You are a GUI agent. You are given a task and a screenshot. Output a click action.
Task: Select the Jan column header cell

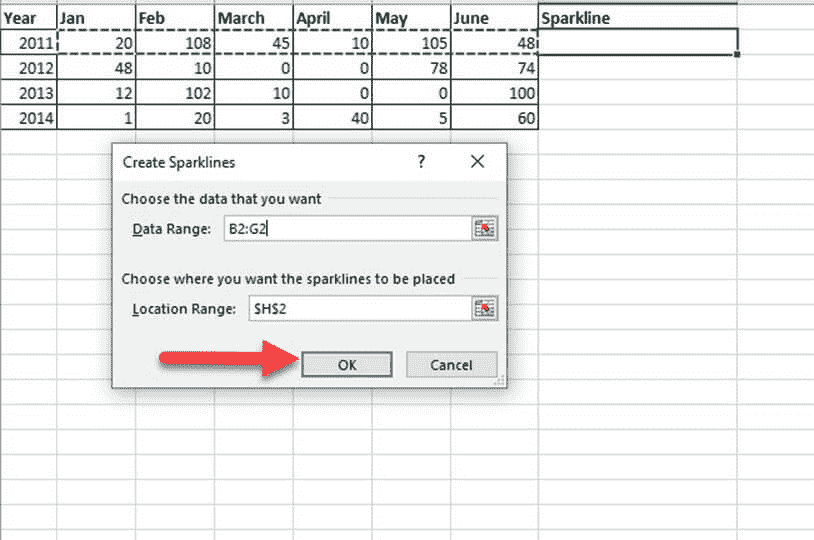(96, 17)
